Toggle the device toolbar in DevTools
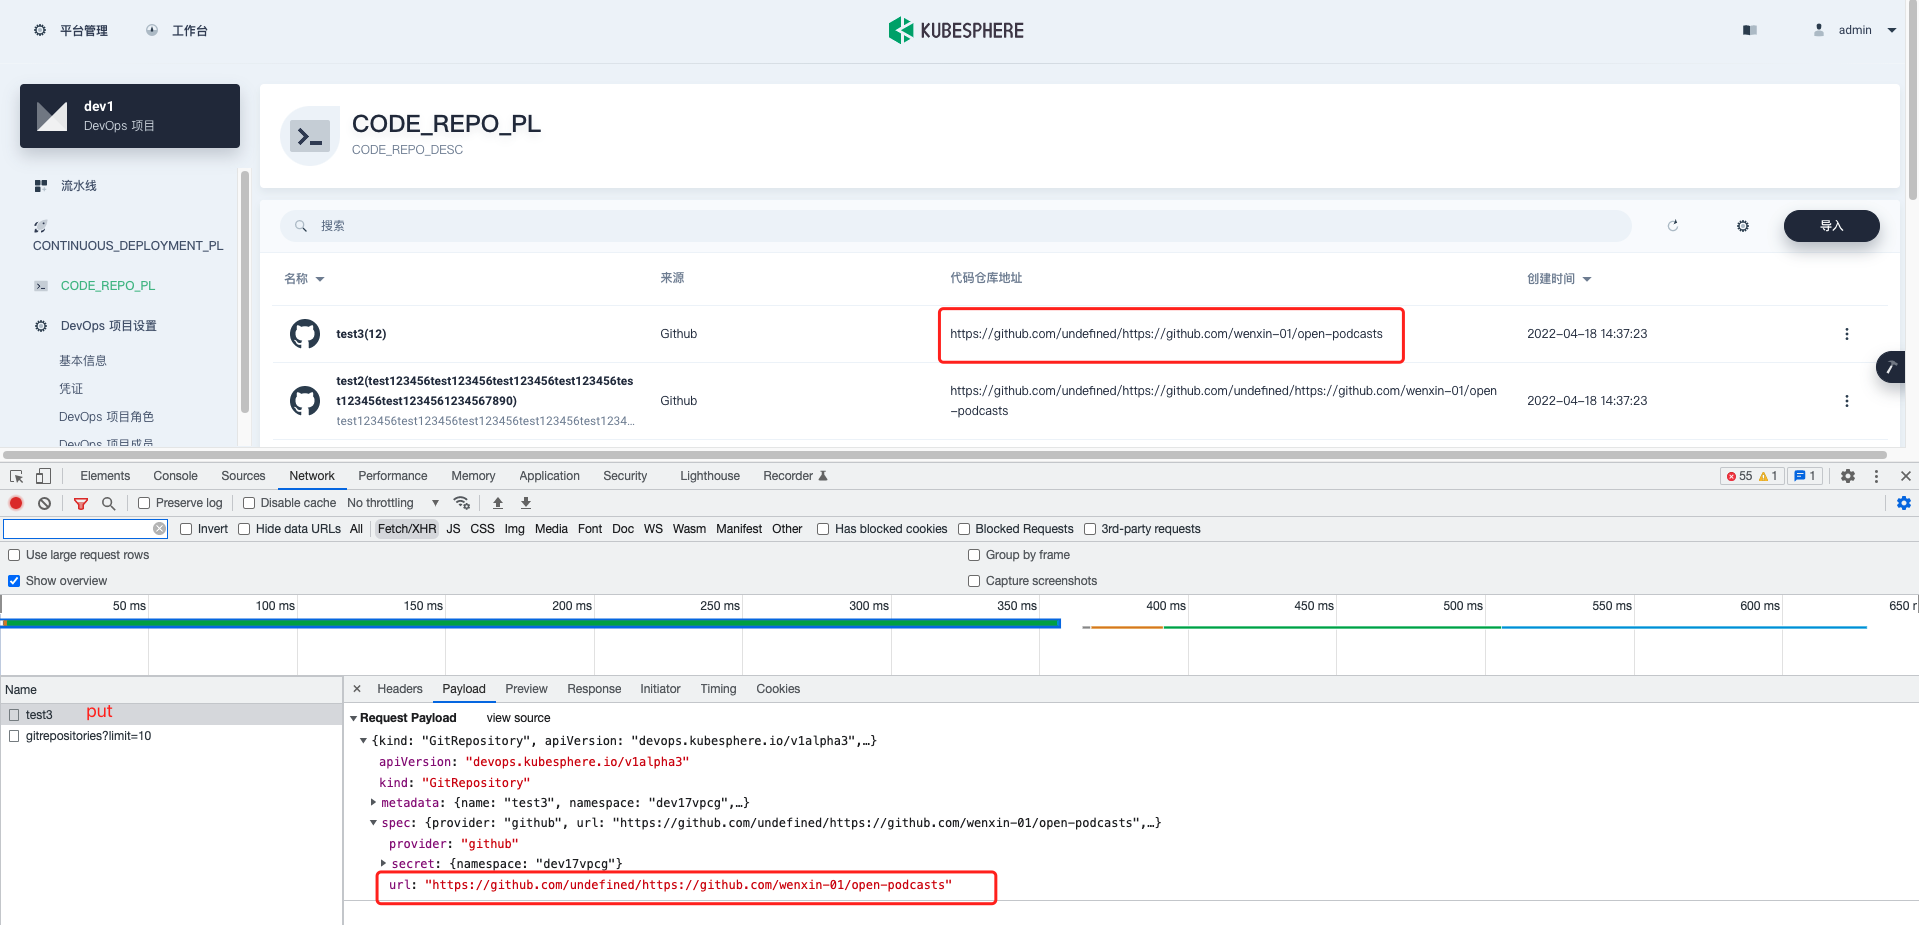1919x925 pixels. tap(42, 476)
